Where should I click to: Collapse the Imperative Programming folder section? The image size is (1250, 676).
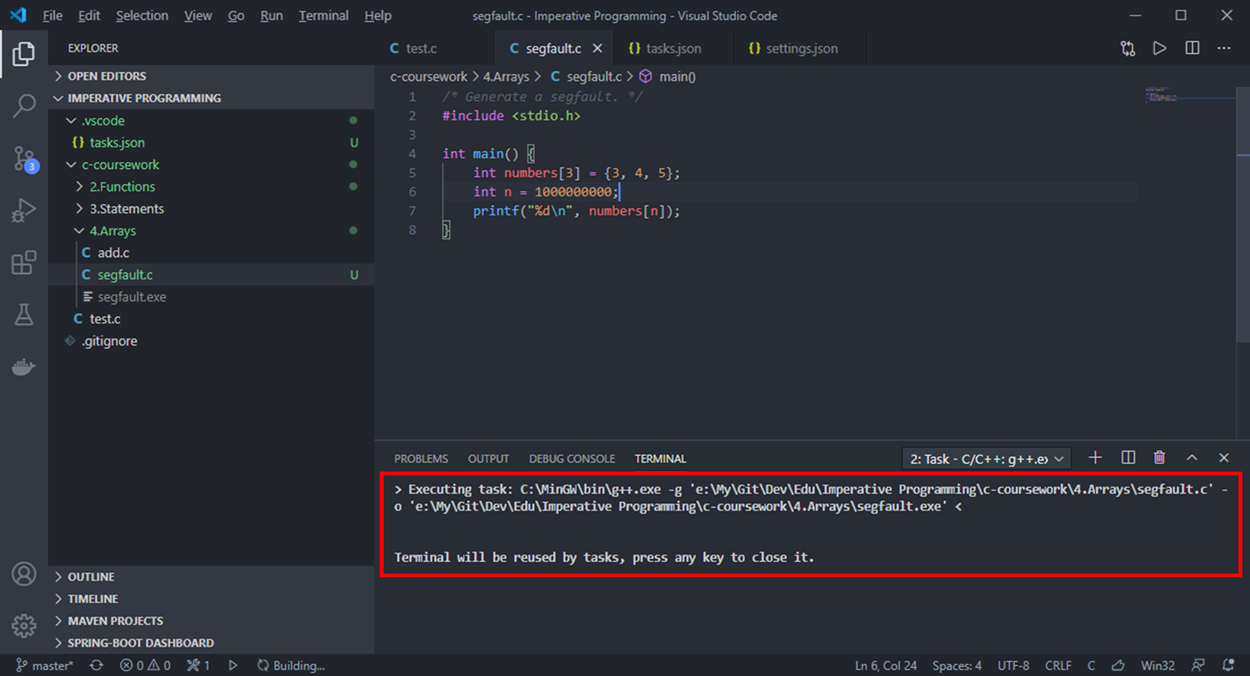[x=211, y=98]
